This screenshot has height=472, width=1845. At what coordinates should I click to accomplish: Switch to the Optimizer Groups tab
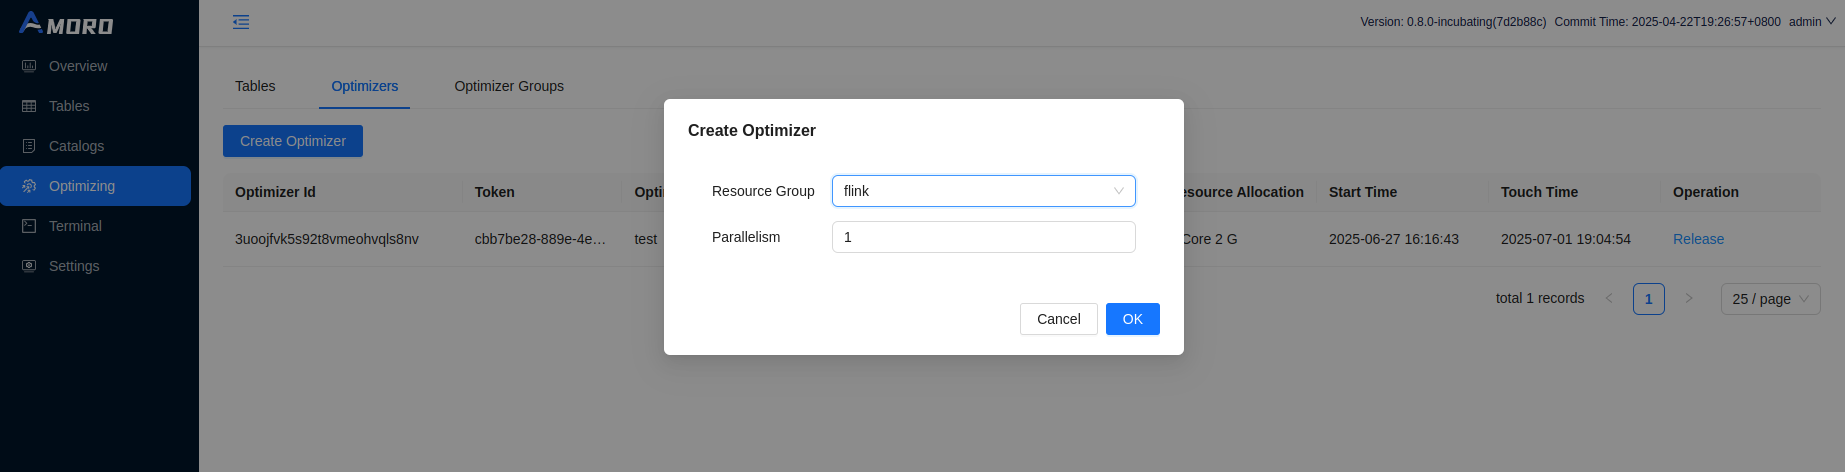[509, 86]
